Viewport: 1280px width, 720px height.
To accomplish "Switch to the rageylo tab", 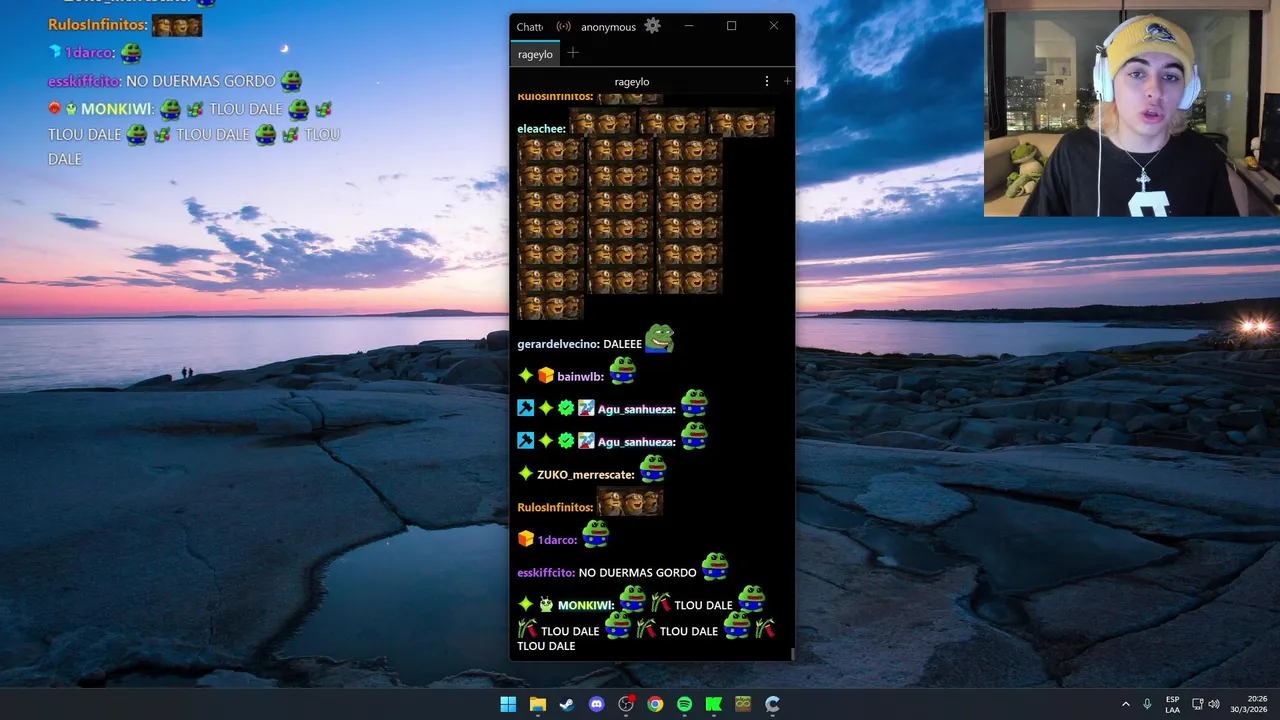I will 535,54.
